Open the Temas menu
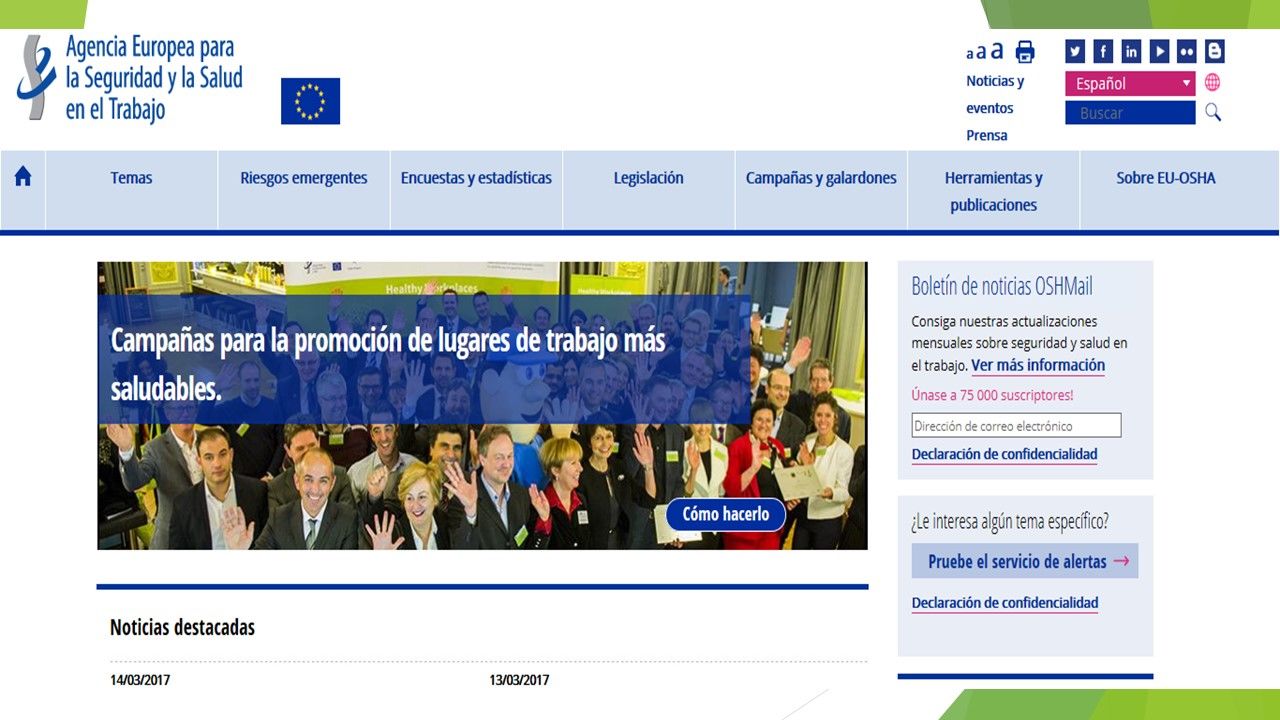This screenshot has width=1280, height=720. (131, 178)
